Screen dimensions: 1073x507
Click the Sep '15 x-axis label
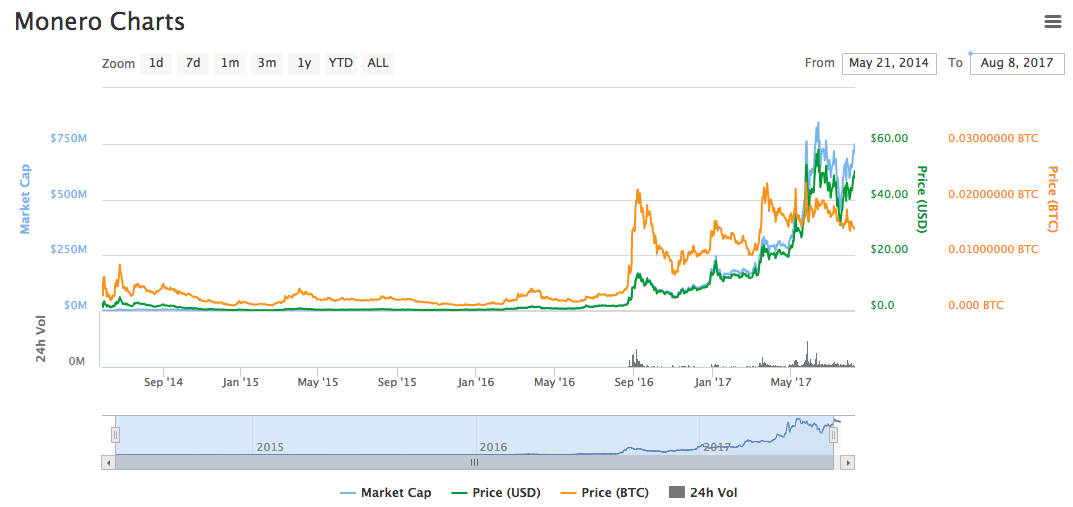point(399,382)
